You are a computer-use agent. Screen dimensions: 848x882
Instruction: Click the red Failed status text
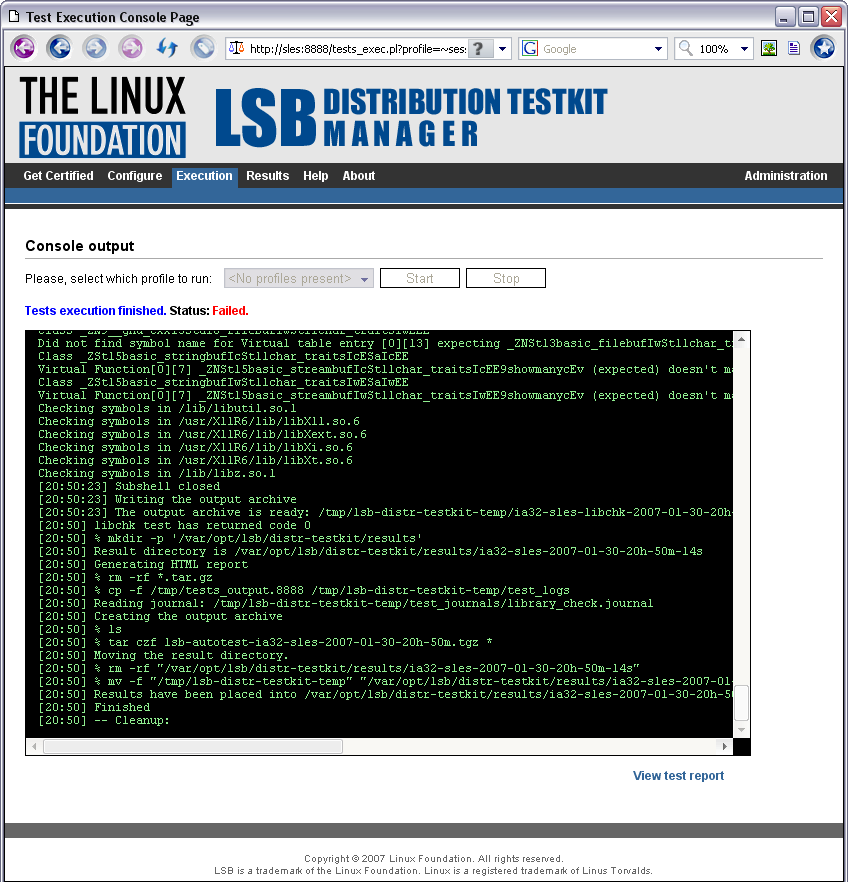coord(230,310)
